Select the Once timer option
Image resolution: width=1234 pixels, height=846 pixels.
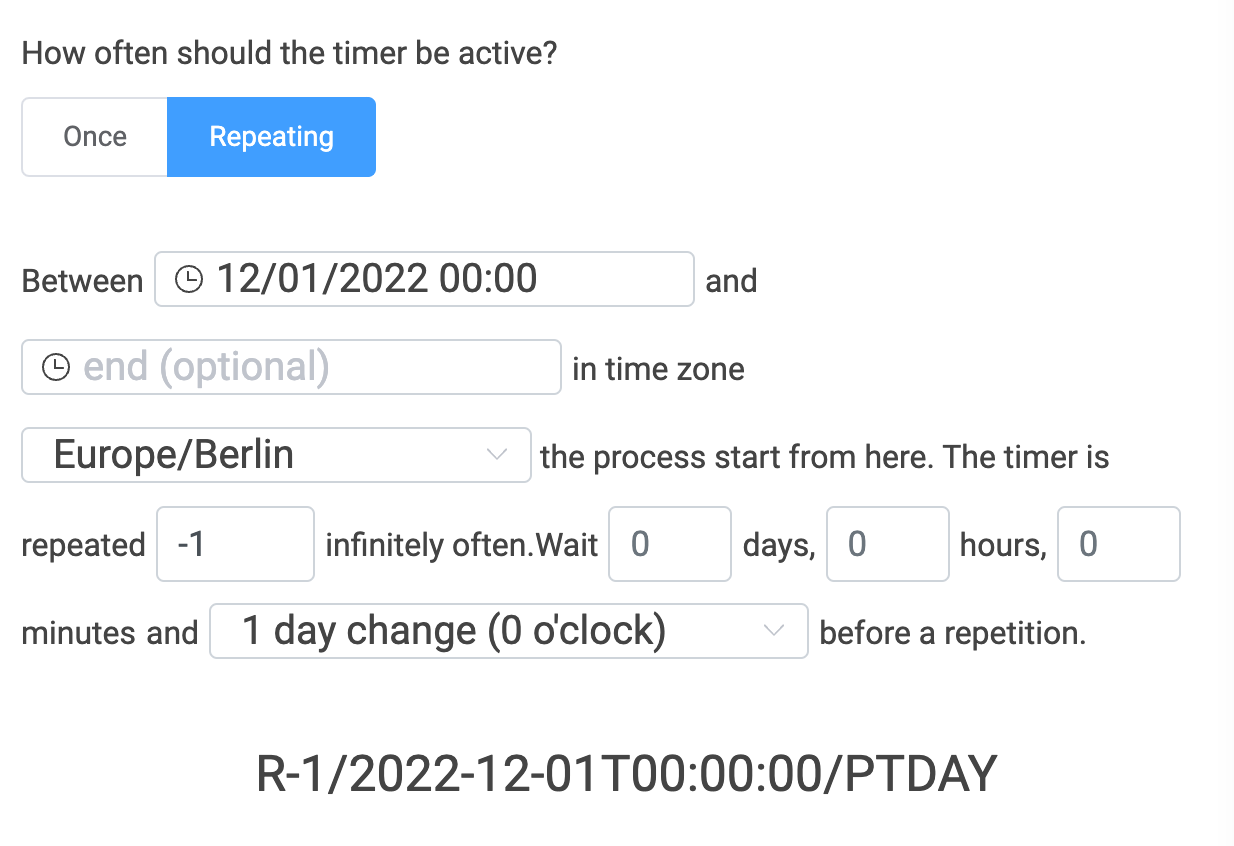tap(95, 137)
